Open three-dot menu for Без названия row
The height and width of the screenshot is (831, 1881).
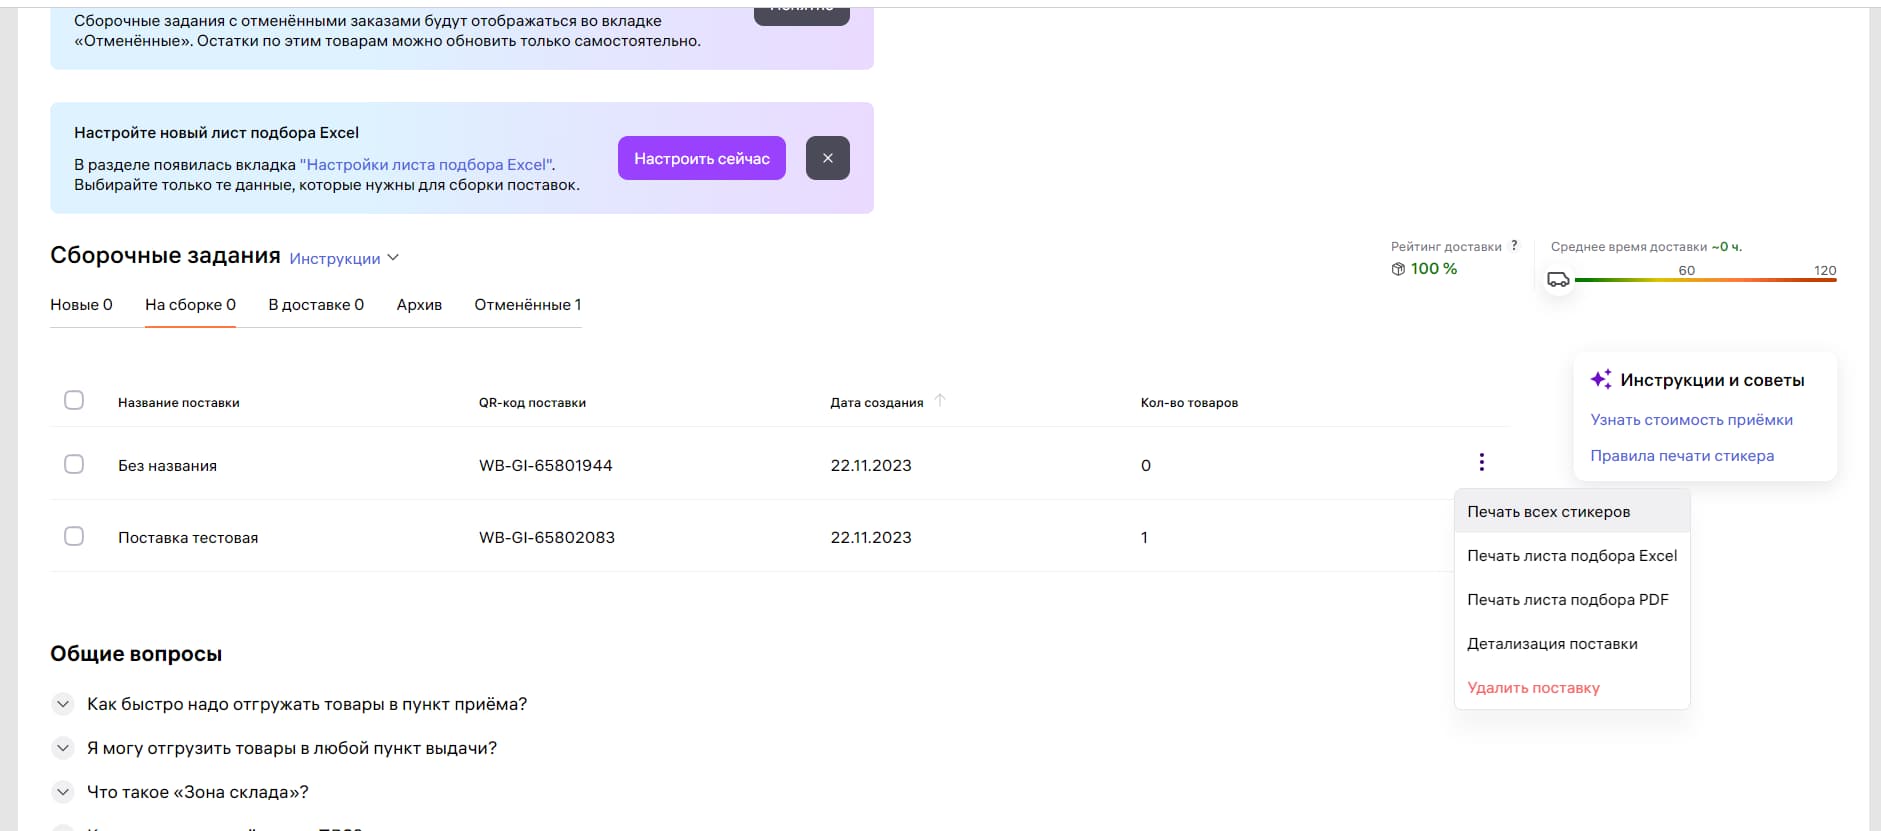1481,462
